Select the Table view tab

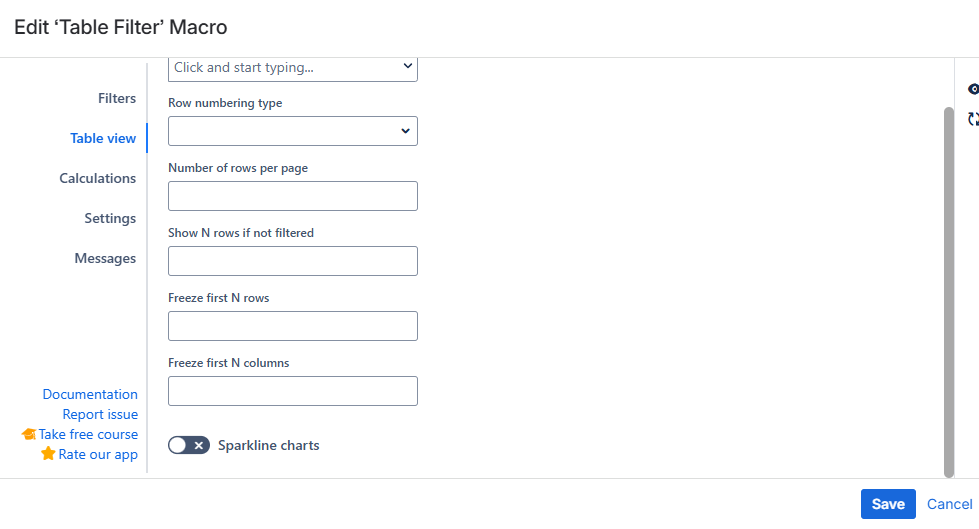[x=103, y=138]
